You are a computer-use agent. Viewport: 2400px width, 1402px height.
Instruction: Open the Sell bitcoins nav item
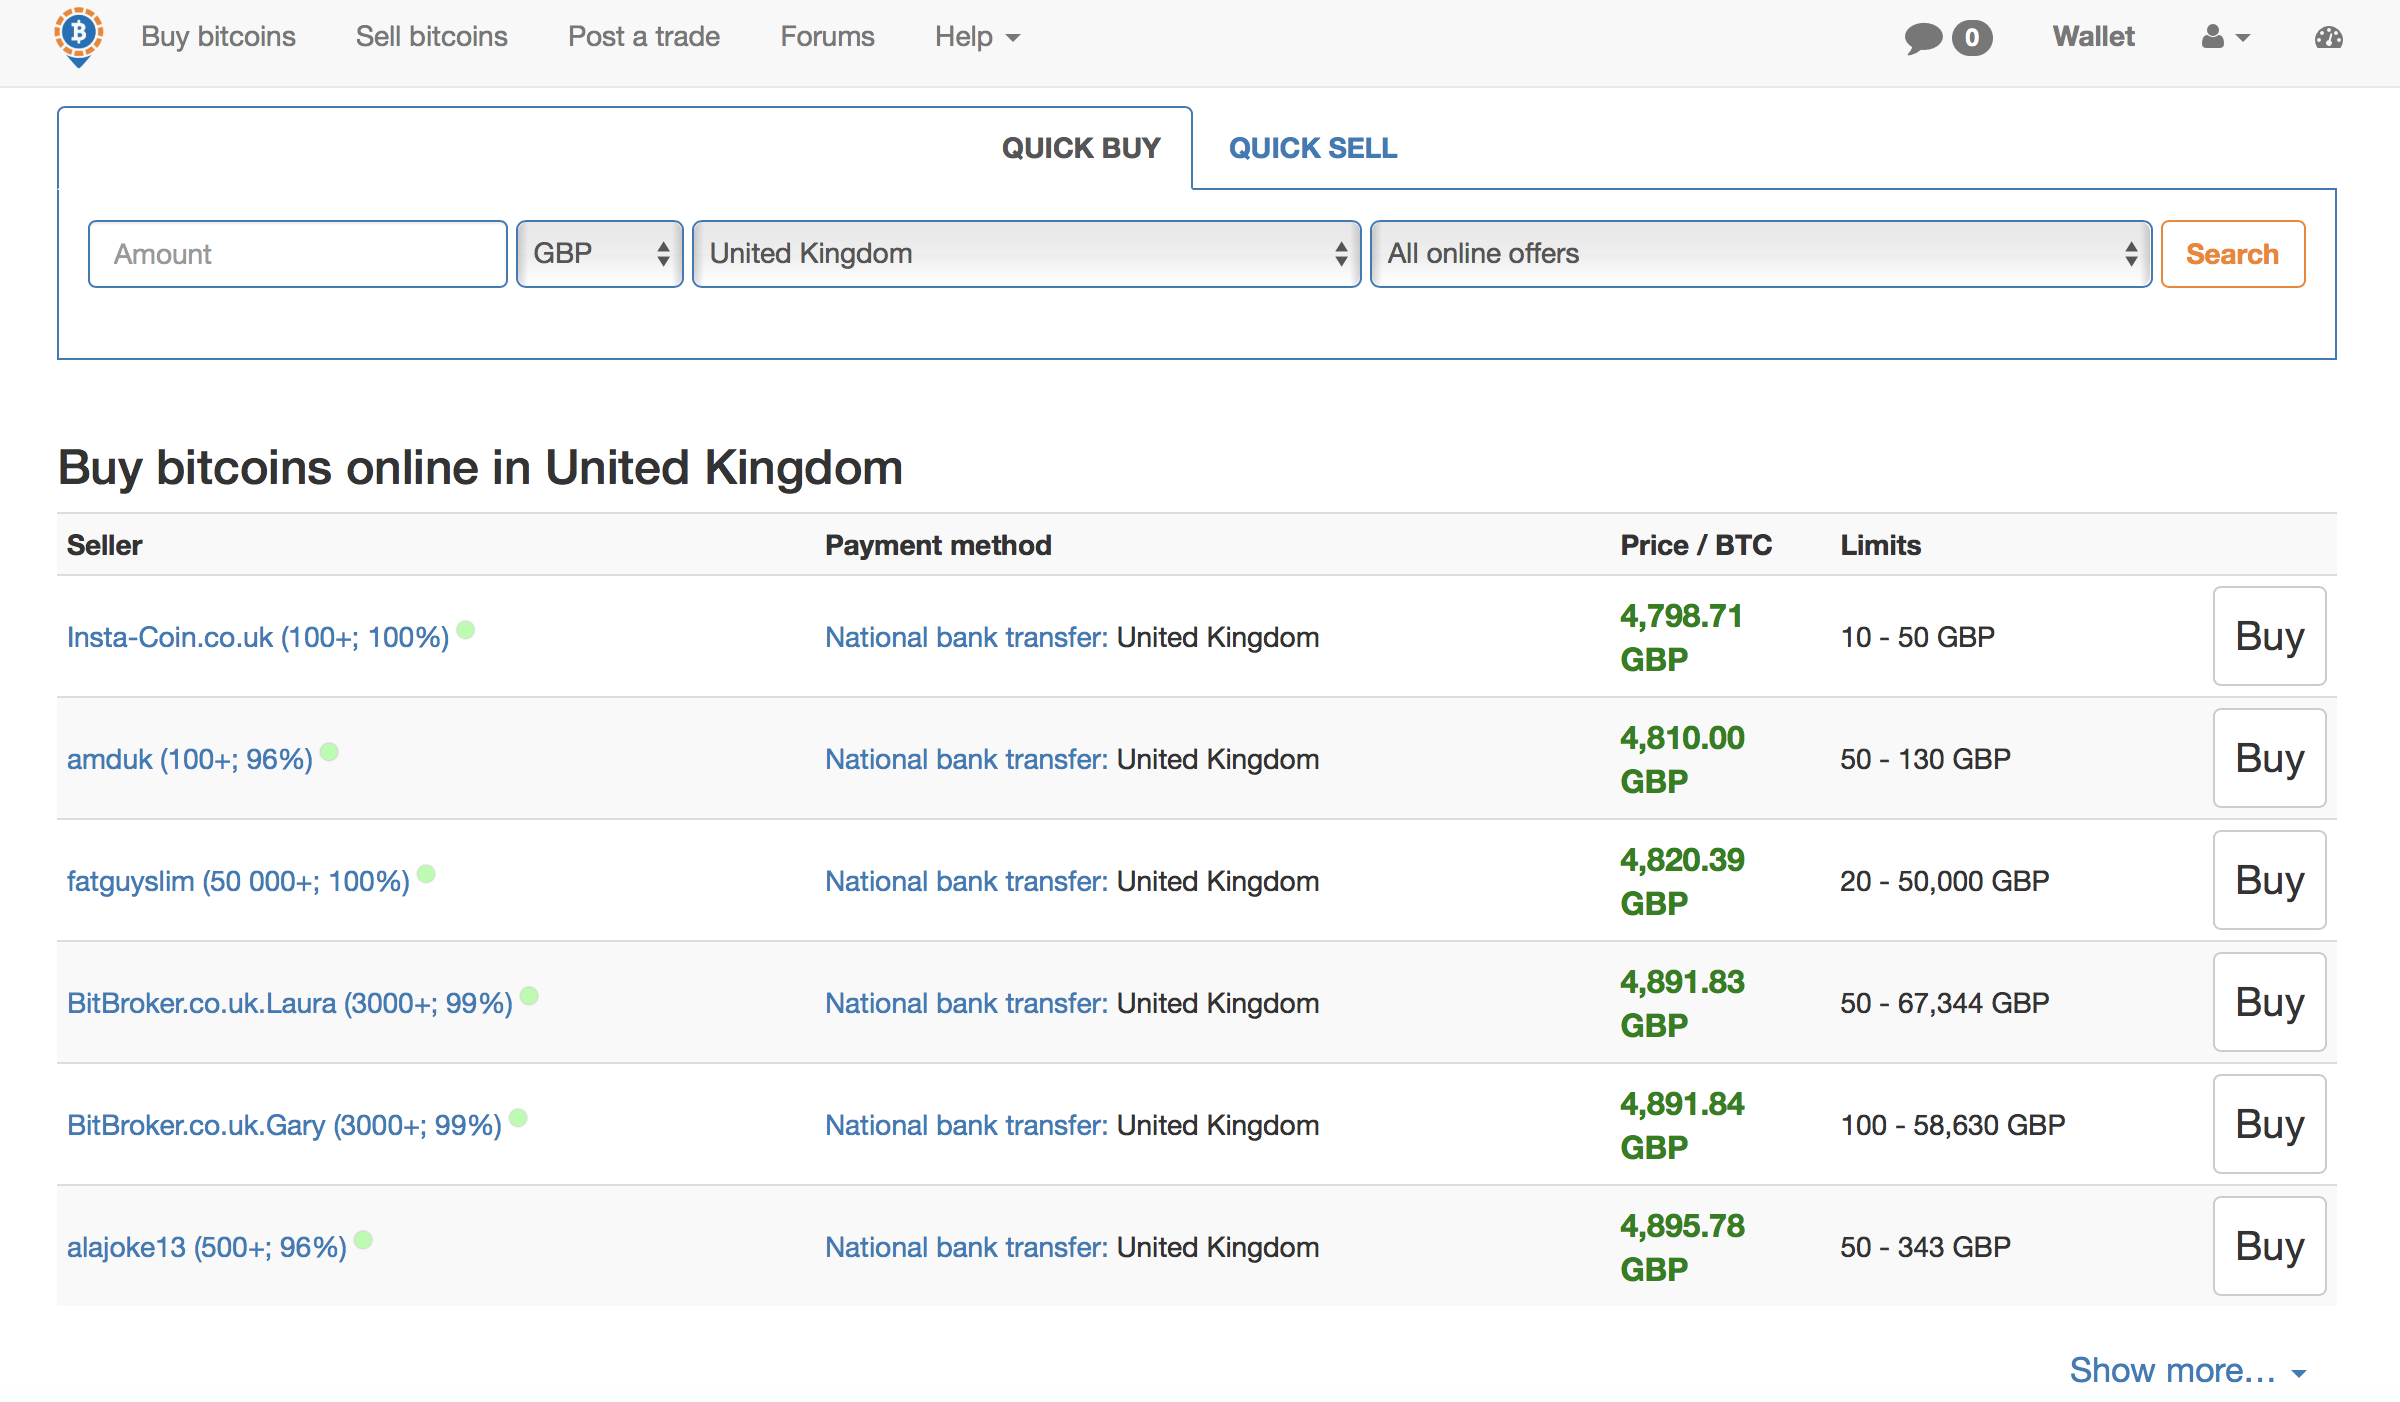click(x=432, y=36)
